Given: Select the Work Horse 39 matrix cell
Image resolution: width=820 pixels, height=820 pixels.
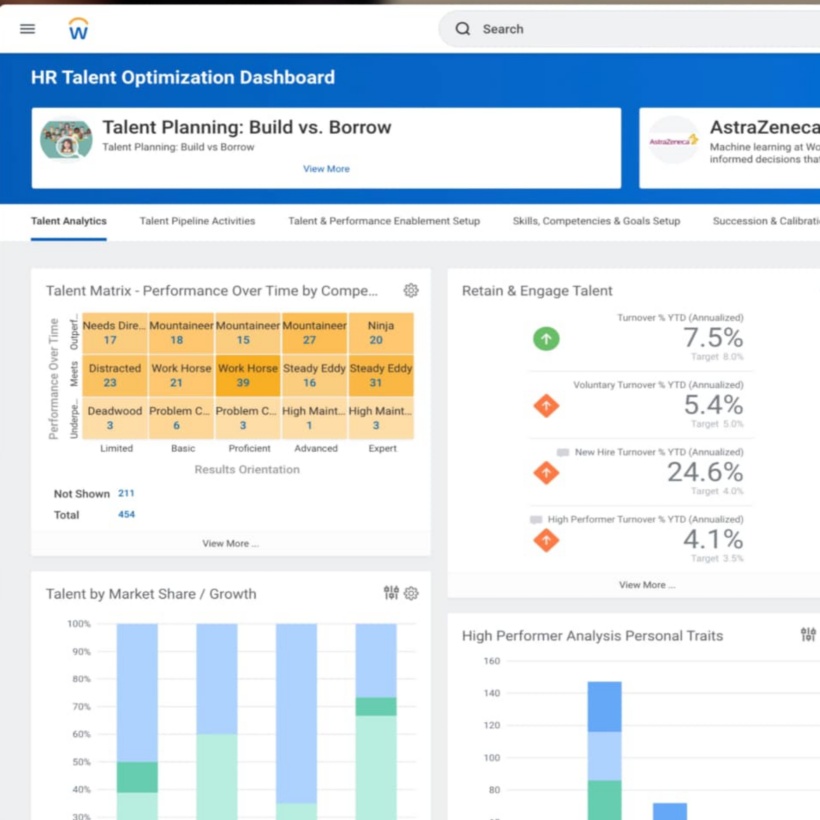Looking at the screenshot, I should tap(248, 375).
